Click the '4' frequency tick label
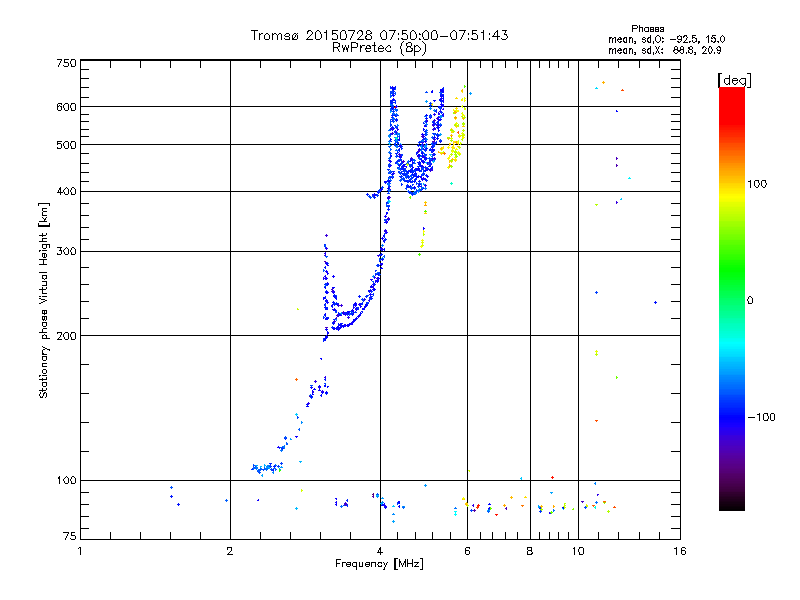 tap(380, 551)
